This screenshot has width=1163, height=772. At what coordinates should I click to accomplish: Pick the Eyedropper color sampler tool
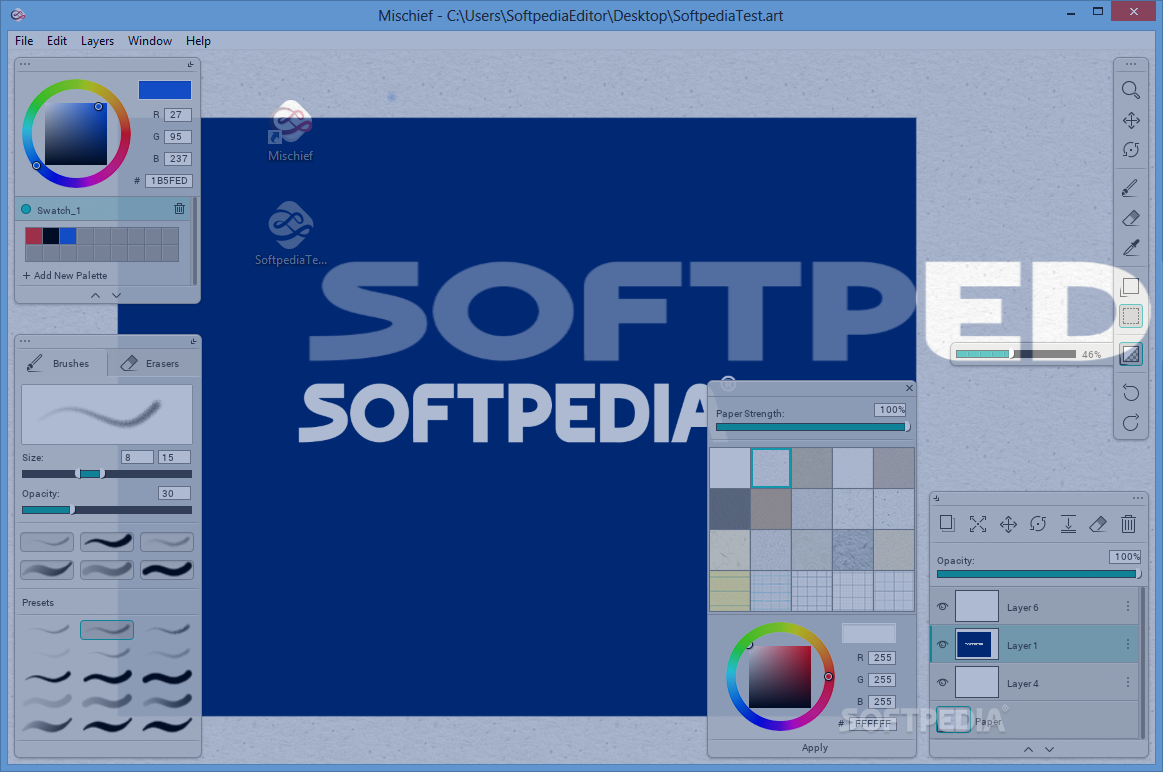click(x=1130, y=248)
